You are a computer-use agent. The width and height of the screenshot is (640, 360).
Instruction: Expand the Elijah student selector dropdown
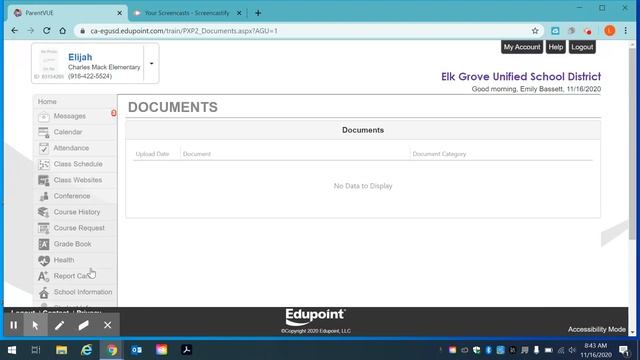tap(151, 64)
